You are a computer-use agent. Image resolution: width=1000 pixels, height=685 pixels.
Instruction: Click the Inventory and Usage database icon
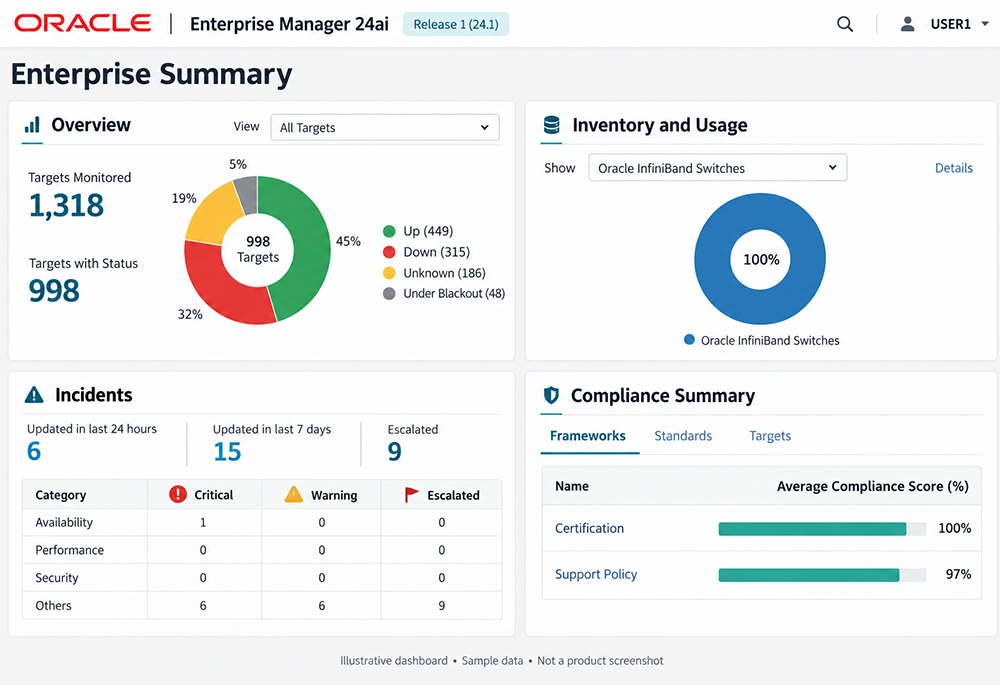[551, 124]
